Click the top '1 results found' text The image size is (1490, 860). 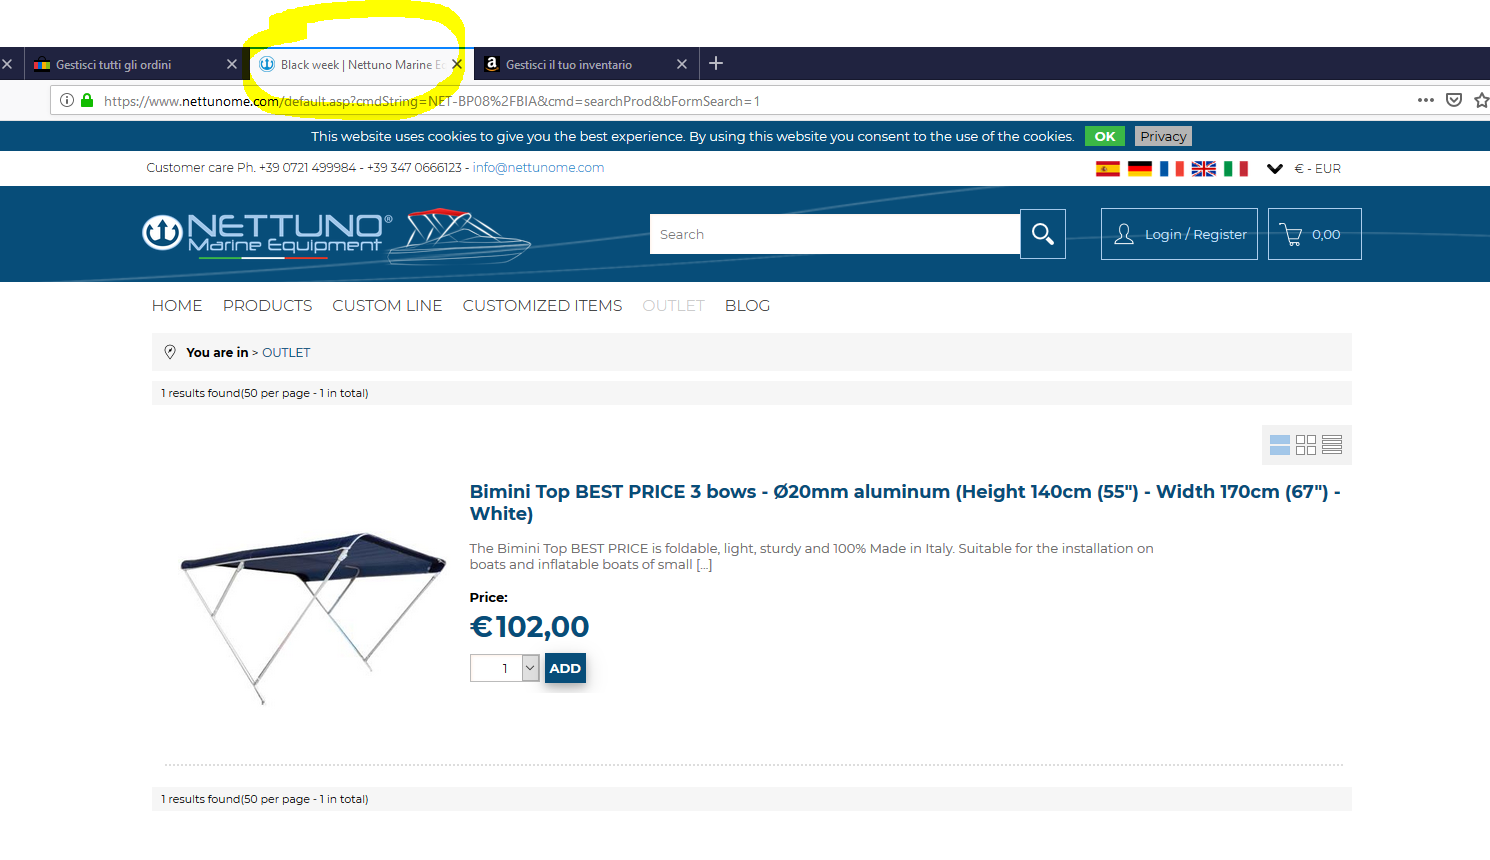tap(265, 393)
